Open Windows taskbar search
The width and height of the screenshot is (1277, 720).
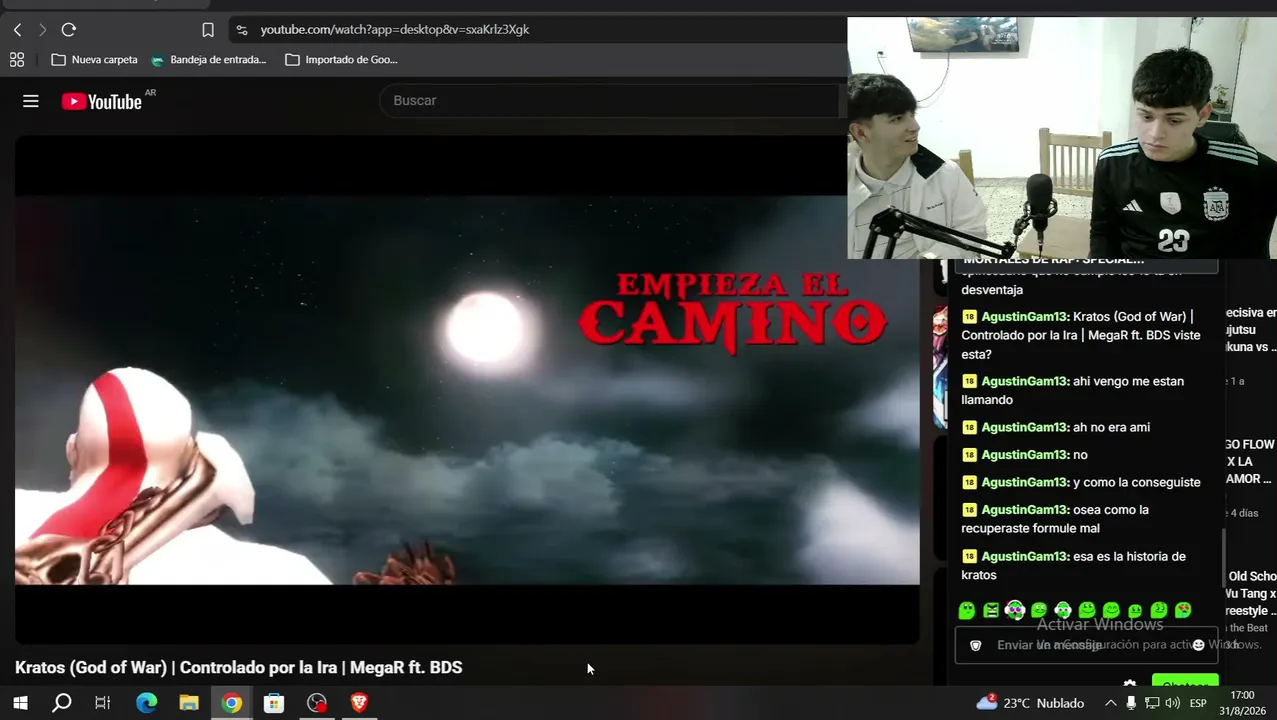pos(61,703)
